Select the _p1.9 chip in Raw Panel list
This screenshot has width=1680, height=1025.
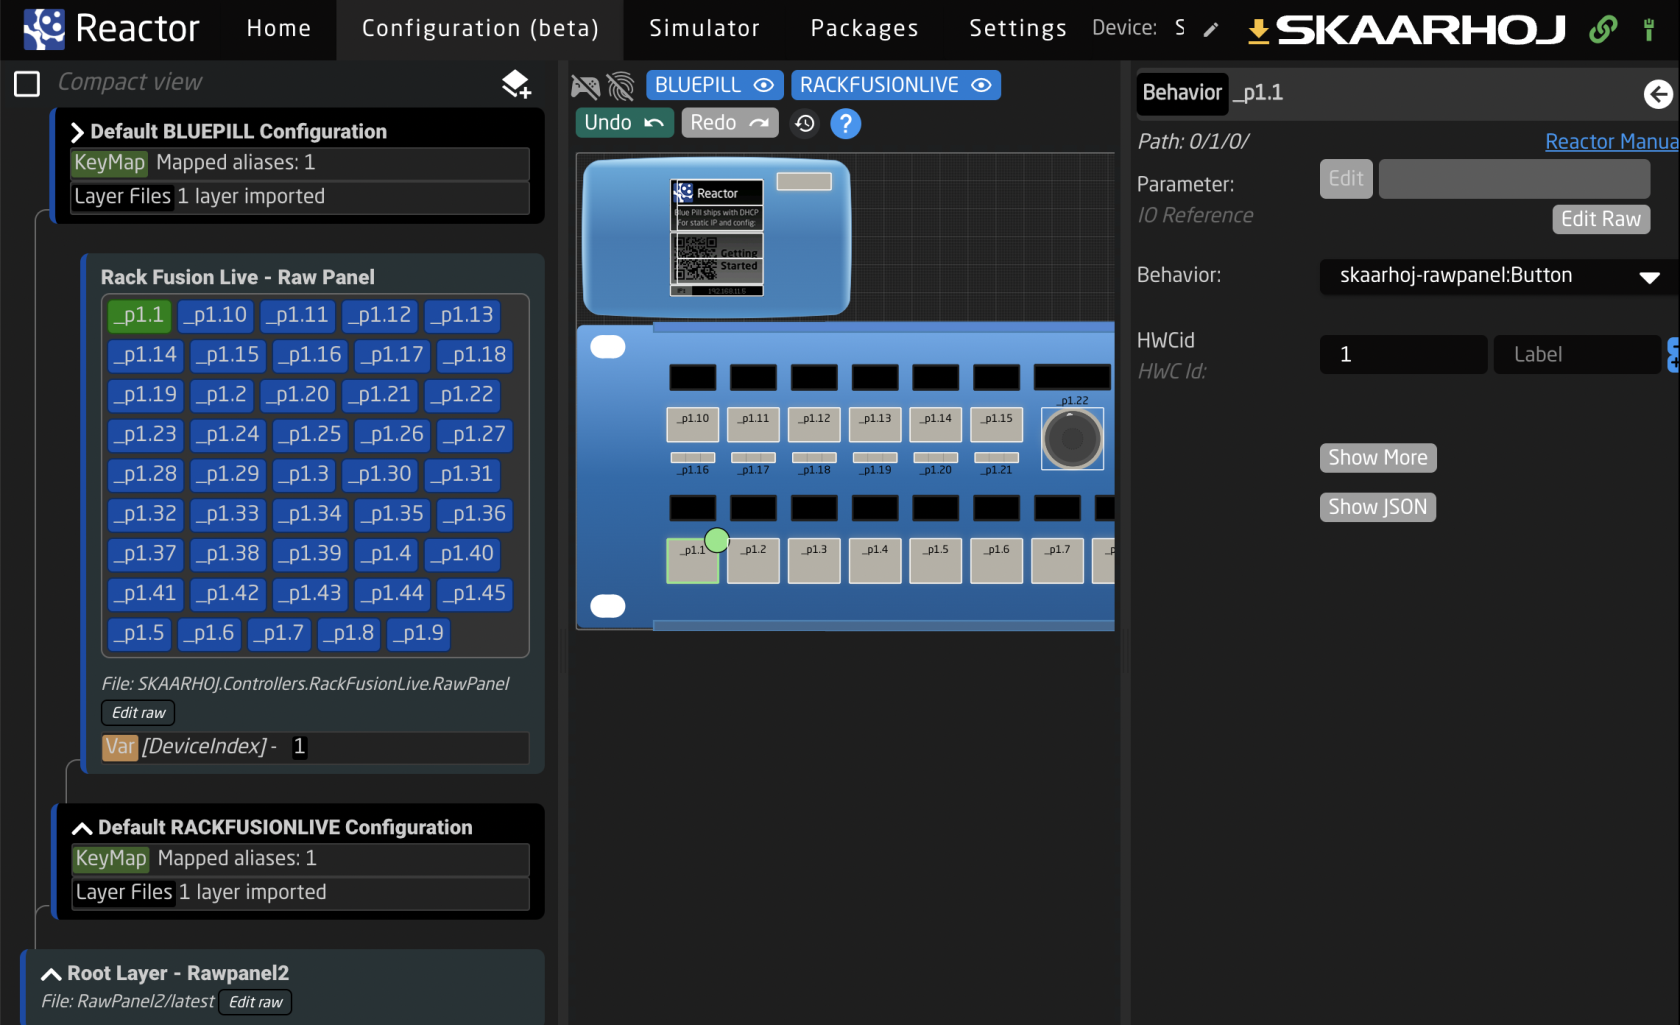419,634
